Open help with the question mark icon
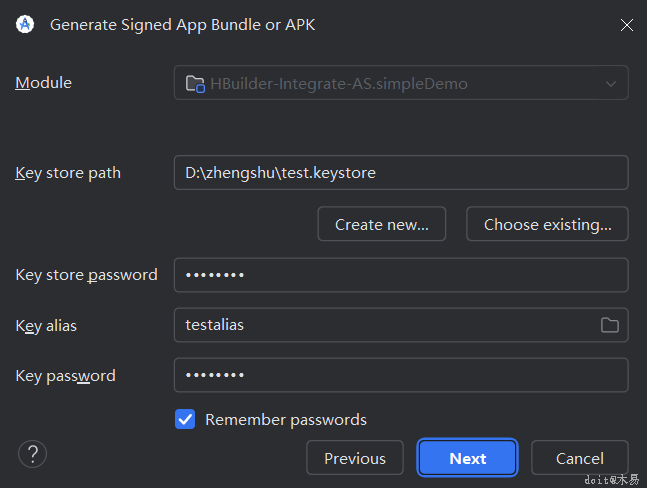This screenshot has width=647, height=488. (x=32, y=454)
